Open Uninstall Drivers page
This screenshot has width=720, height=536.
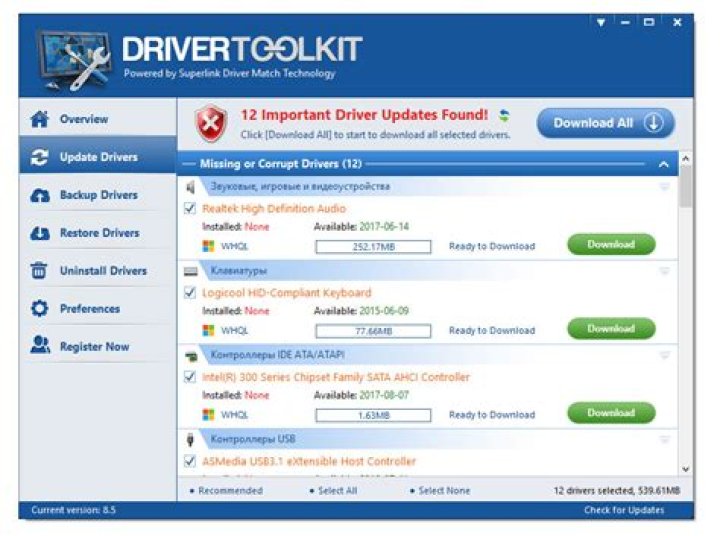[98, 271]
